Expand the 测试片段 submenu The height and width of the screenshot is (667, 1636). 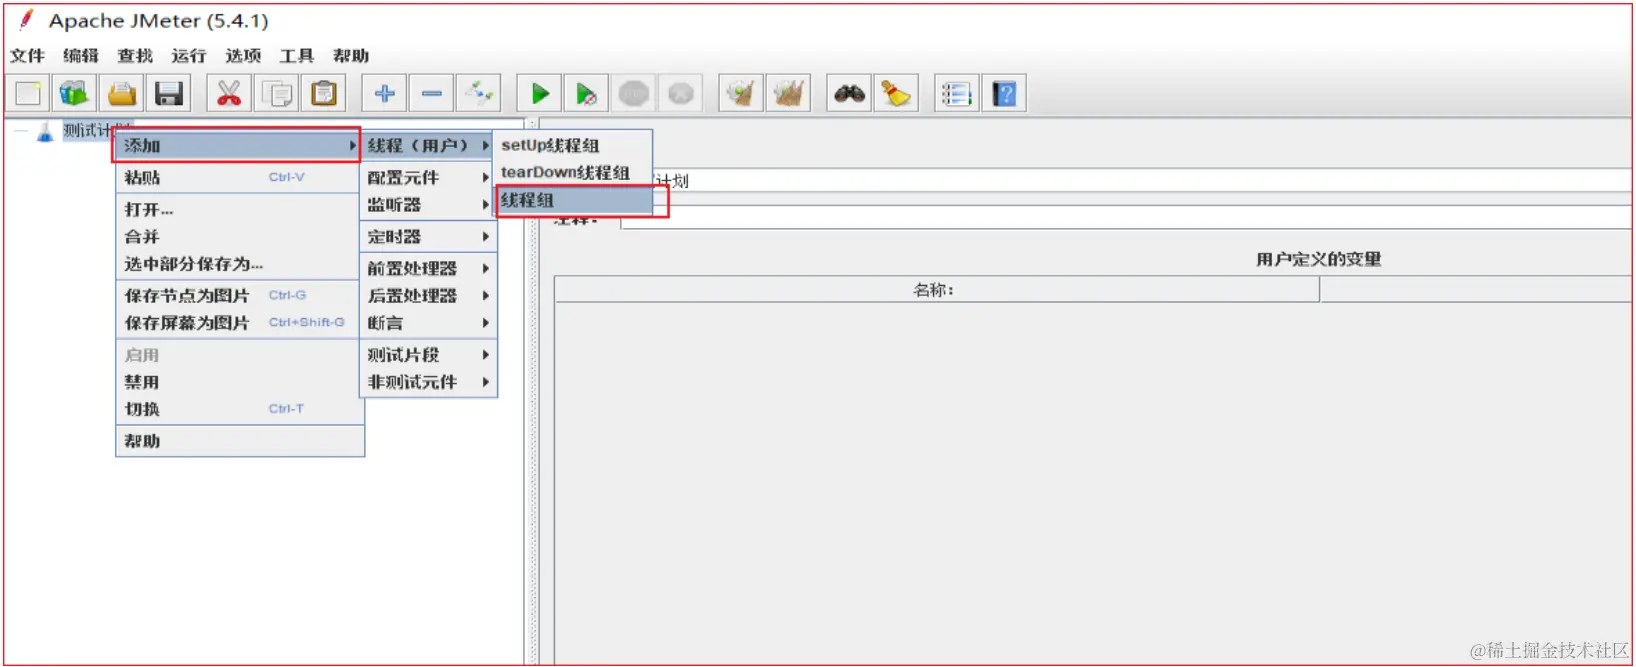pos(428,354)
